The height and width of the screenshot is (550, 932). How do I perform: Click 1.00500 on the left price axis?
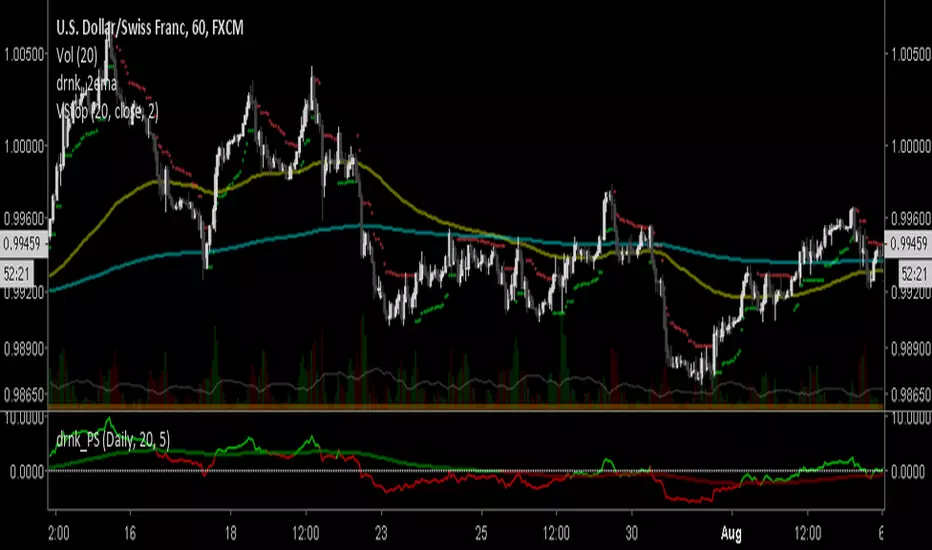click(24, 55)
